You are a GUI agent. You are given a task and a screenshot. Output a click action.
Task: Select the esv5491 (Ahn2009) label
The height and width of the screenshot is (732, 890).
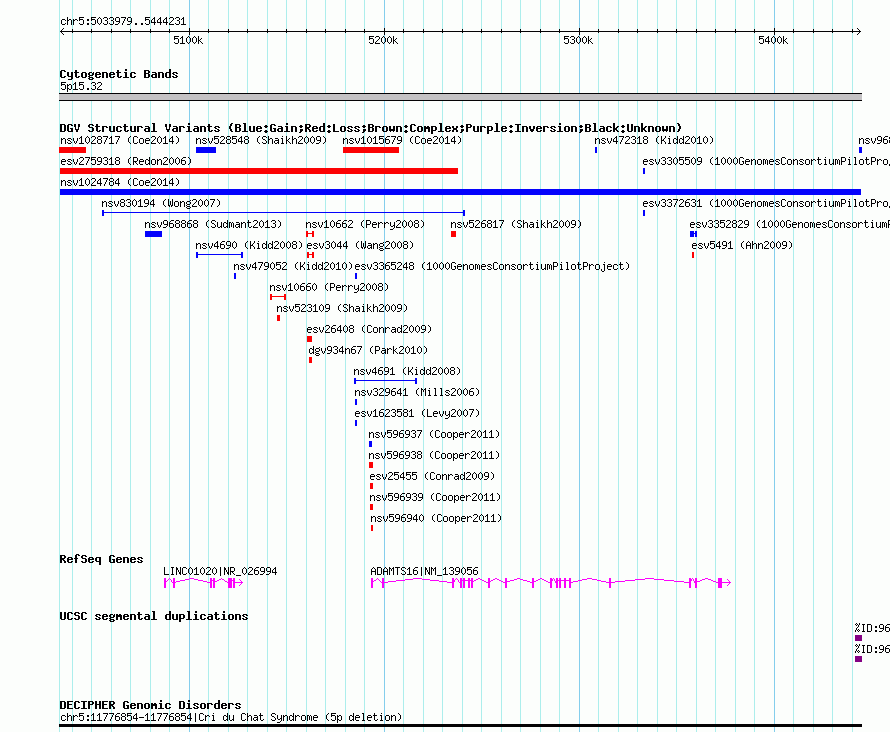coord(742,245)
